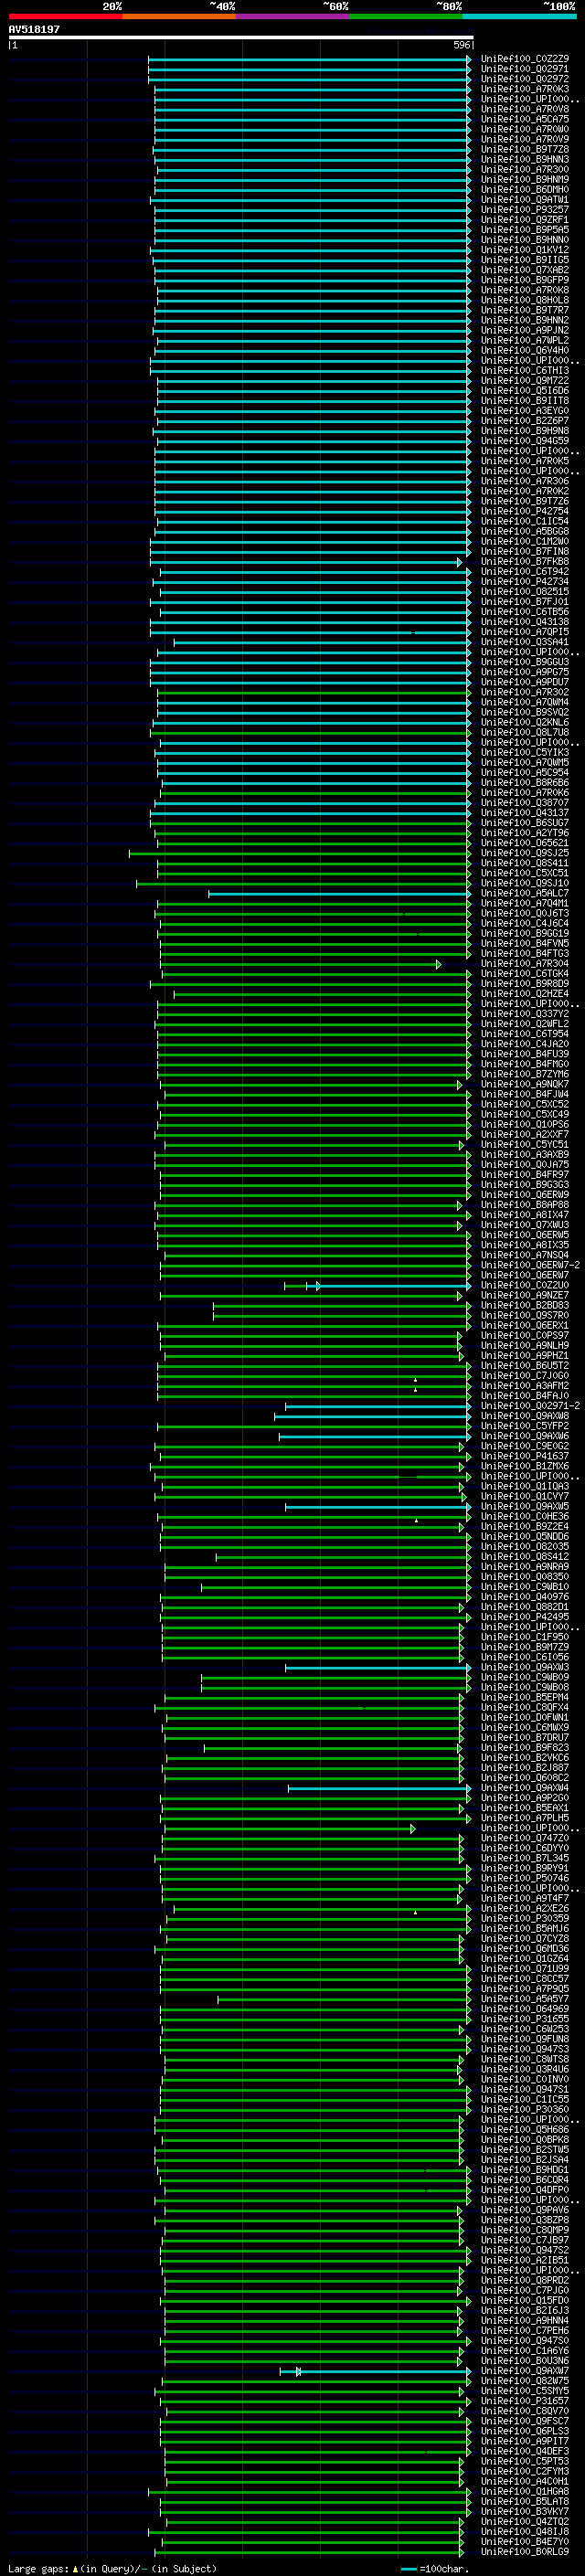Click the cyan ~100% identity color bar
This screenshot has height=2576, width=585.
pos(519,16)
